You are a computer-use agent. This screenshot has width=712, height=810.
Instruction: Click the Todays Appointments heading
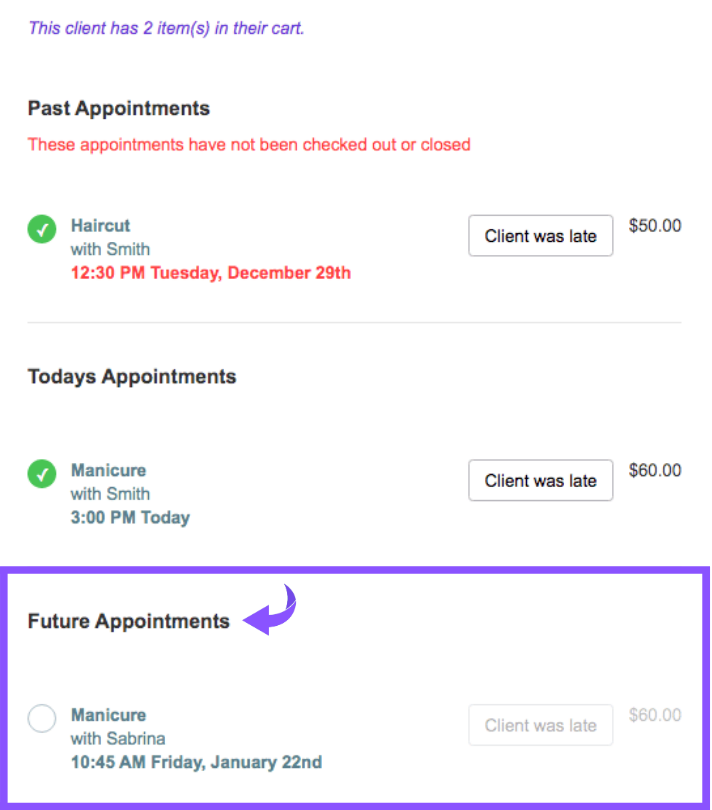(x=132, y=377)
